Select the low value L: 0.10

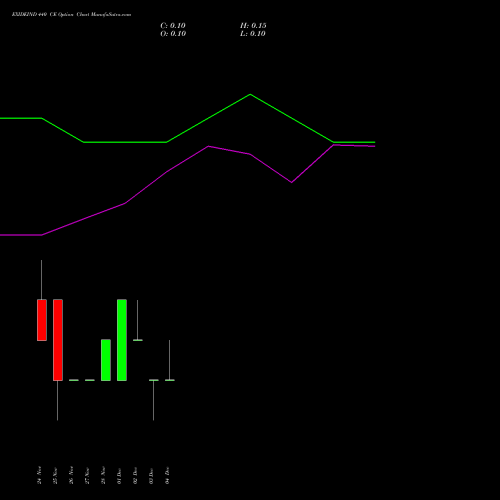click(x=253, y=34)
